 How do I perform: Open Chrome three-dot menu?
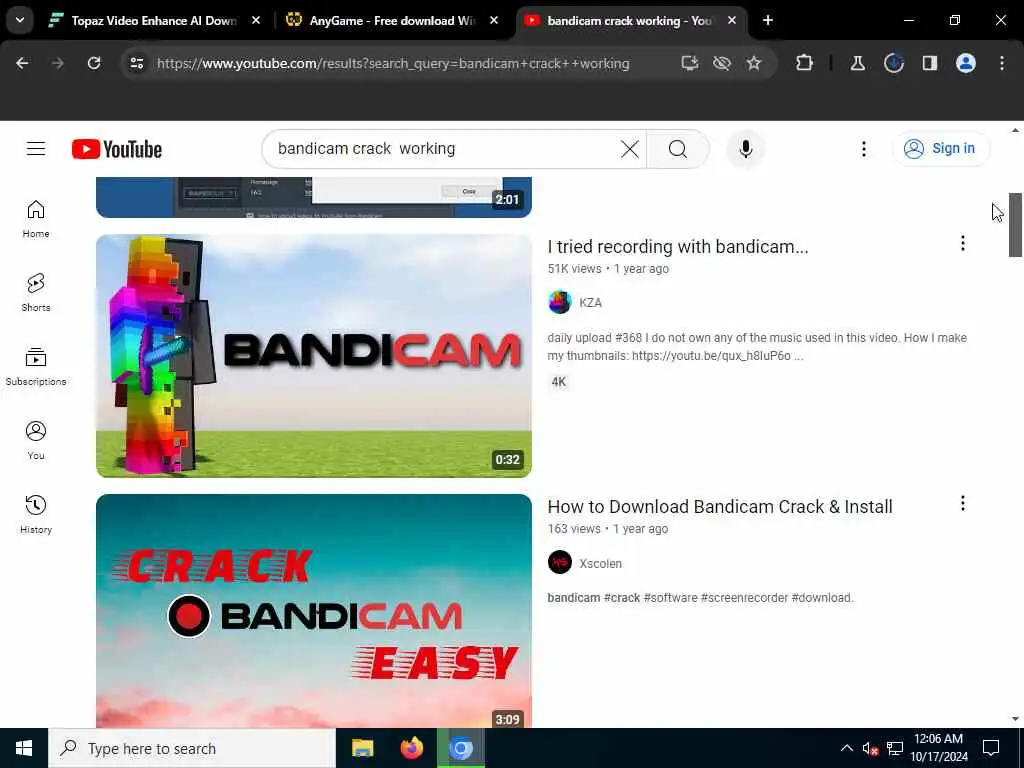(x=1002, y=63)
